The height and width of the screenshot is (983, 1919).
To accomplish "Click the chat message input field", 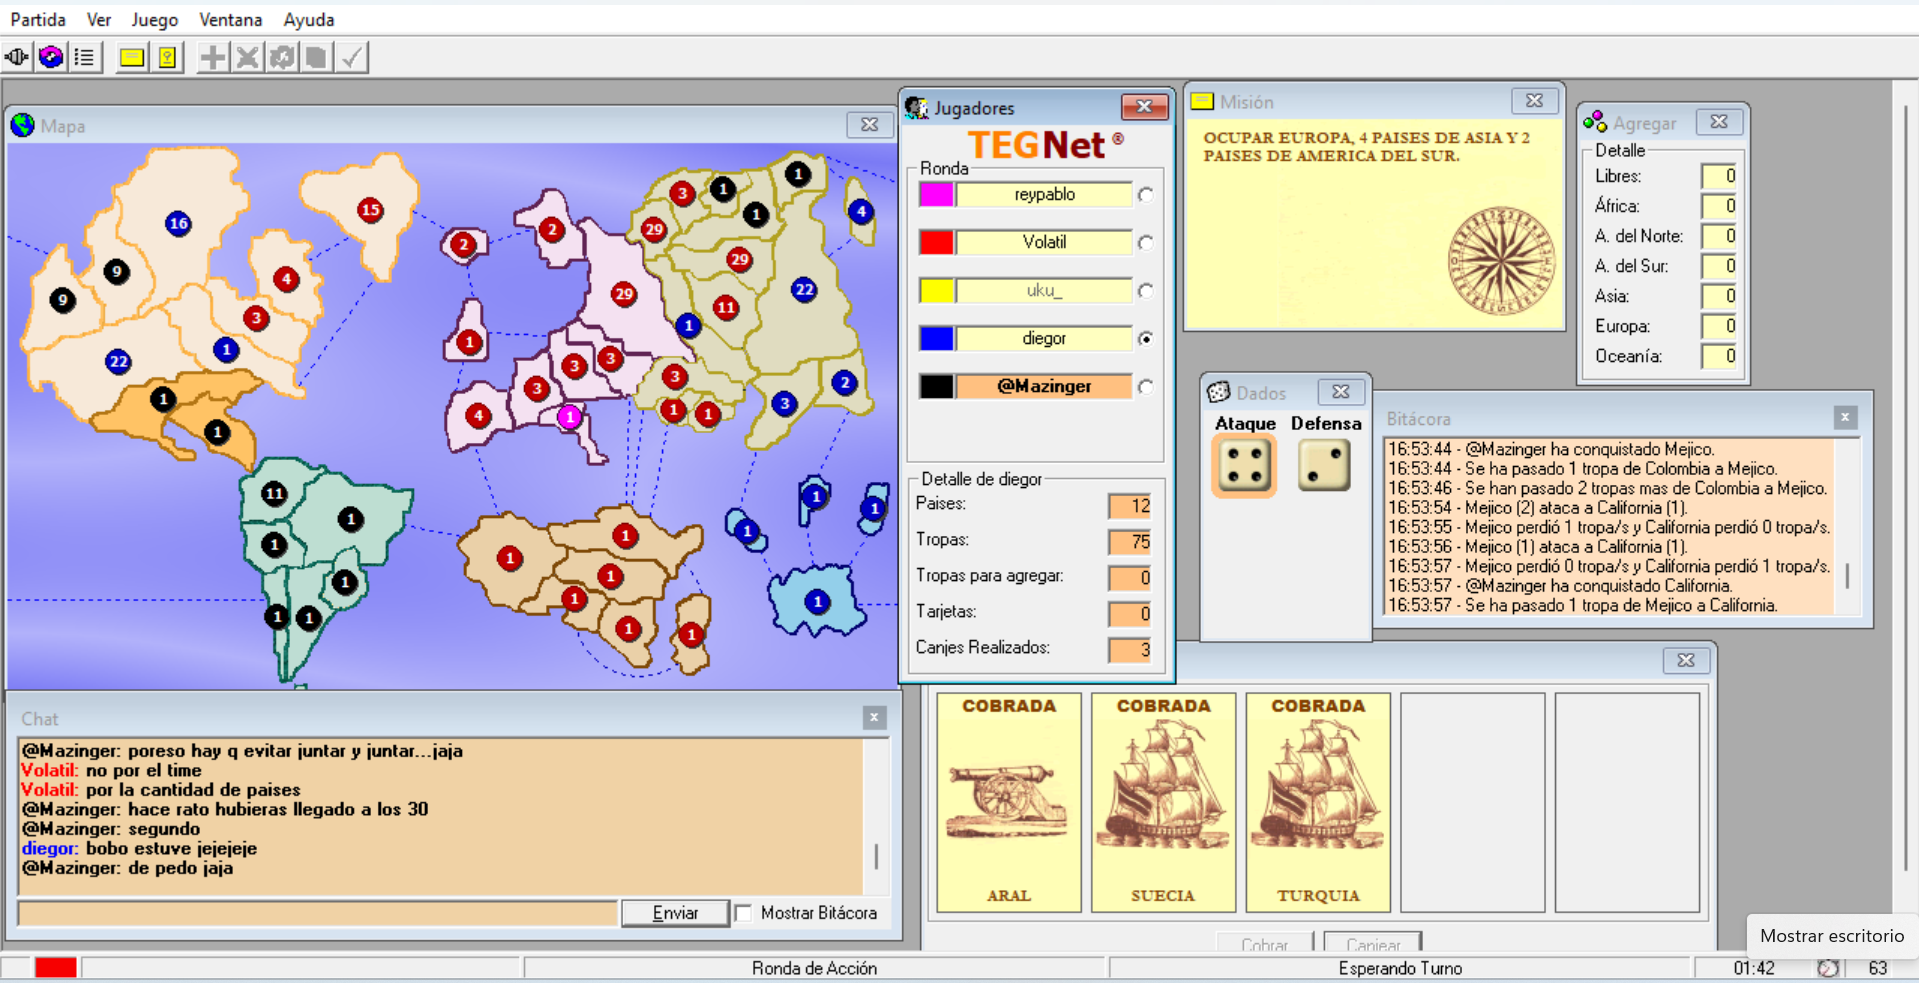I will (x=317, y=913).
